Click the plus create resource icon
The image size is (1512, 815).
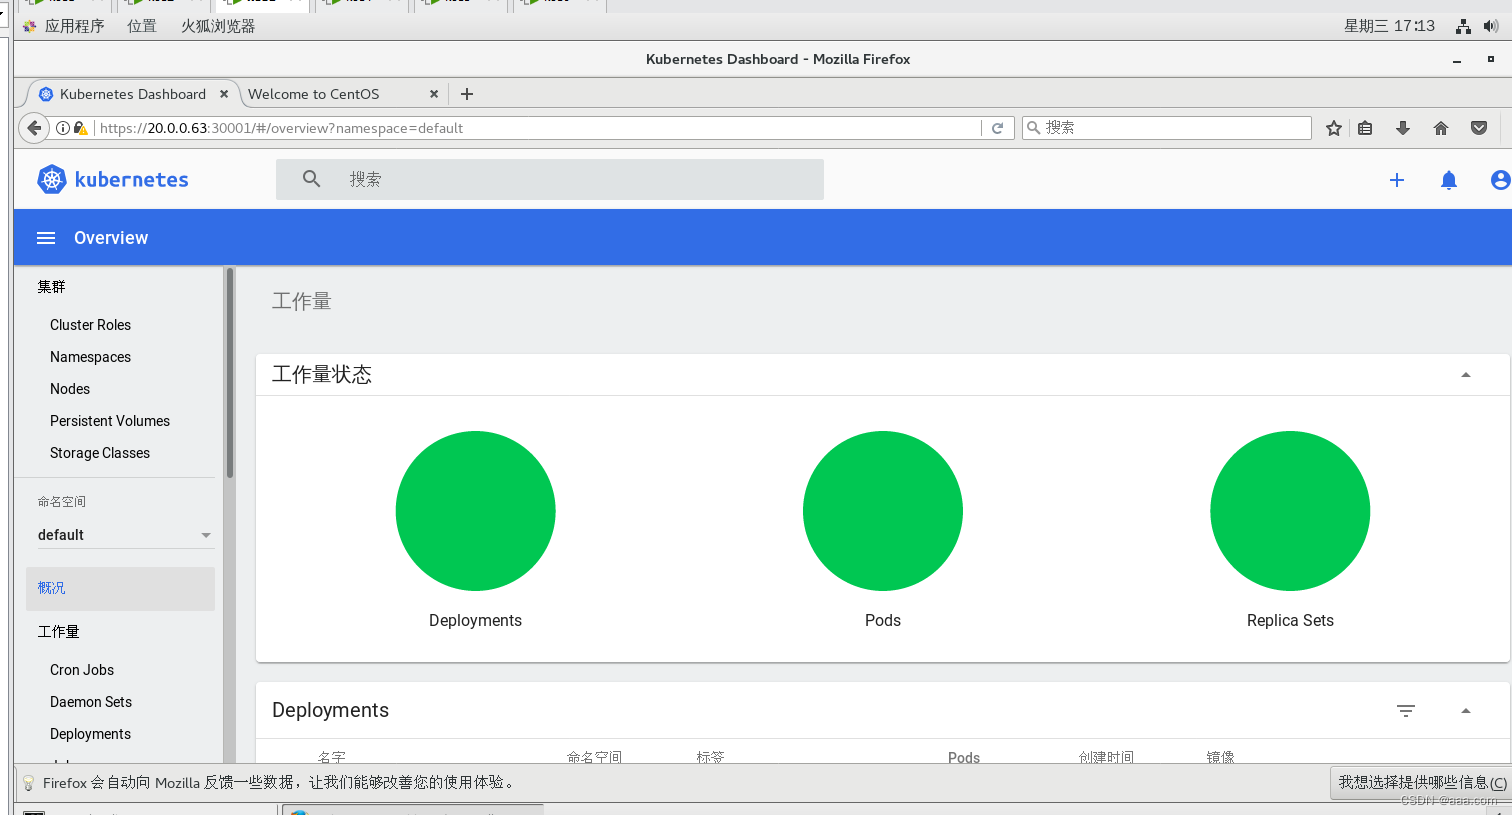pos(1397,180)
